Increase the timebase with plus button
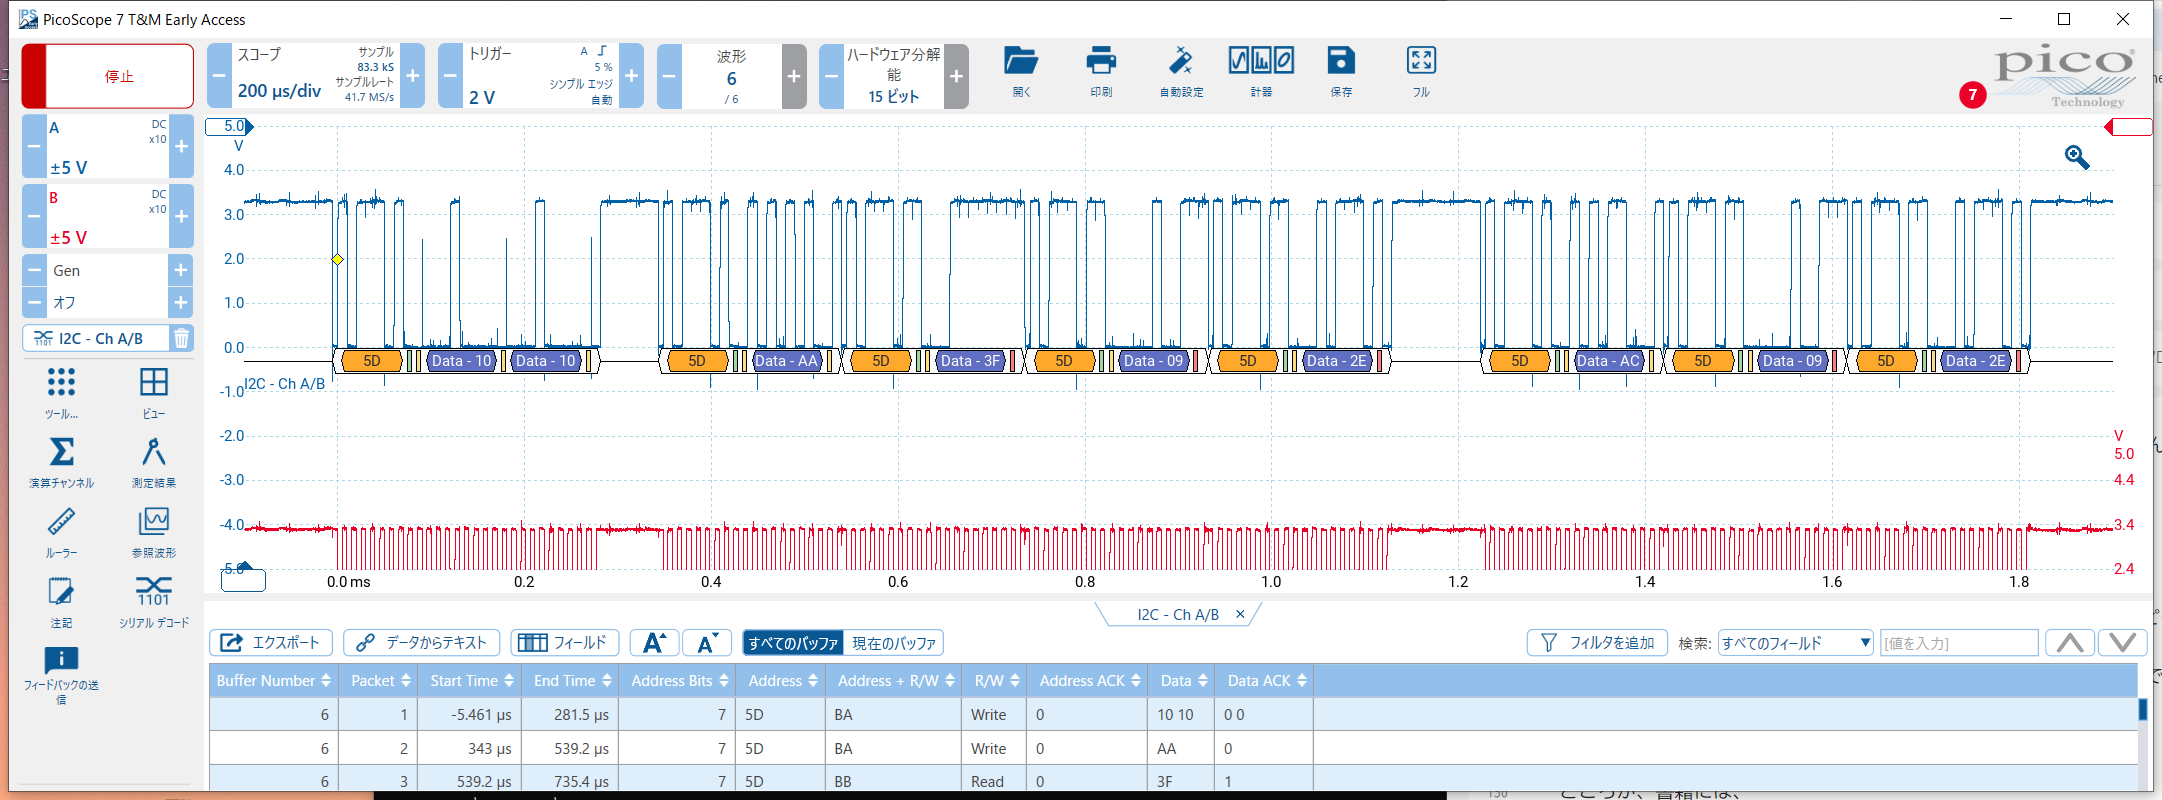This screenshot has width=2162, height=800. (412, 76)
